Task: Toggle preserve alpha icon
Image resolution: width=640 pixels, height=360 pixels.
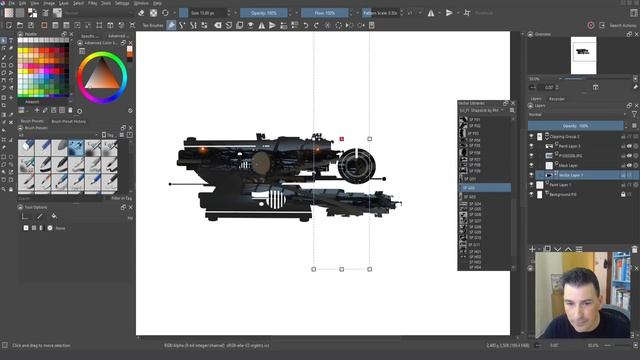Action: click(x=153, y=13)
